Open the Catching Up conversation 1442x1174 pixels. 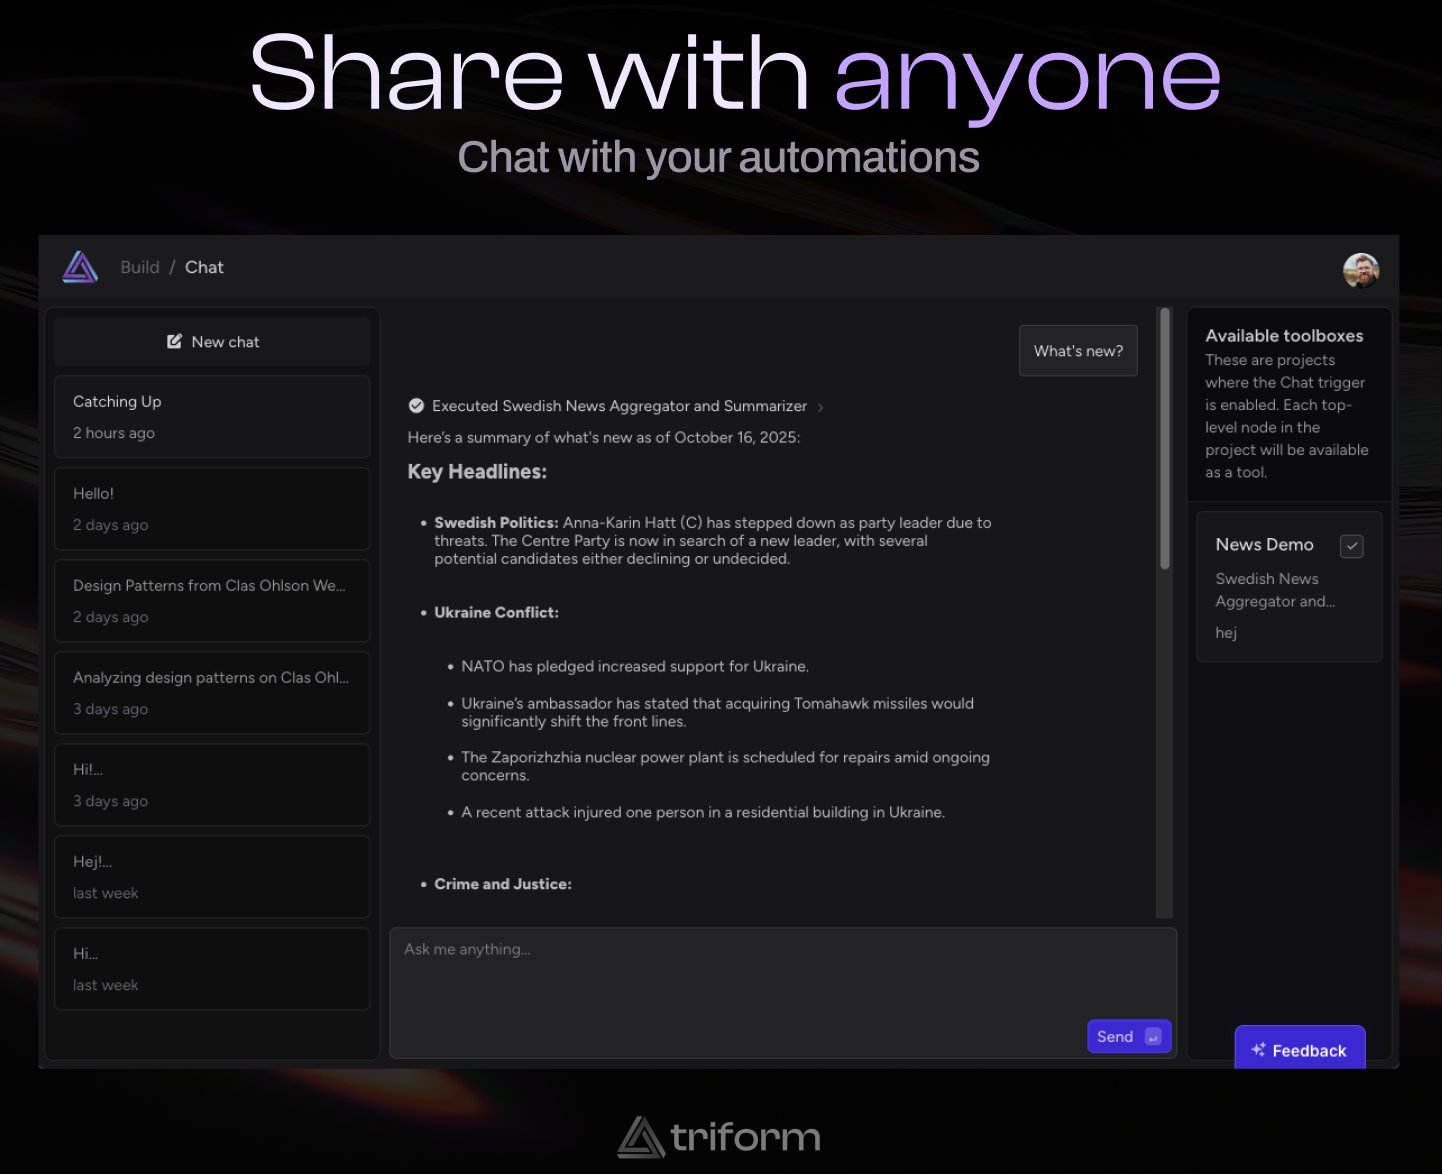pyautogui.click(x=212, y=416)
